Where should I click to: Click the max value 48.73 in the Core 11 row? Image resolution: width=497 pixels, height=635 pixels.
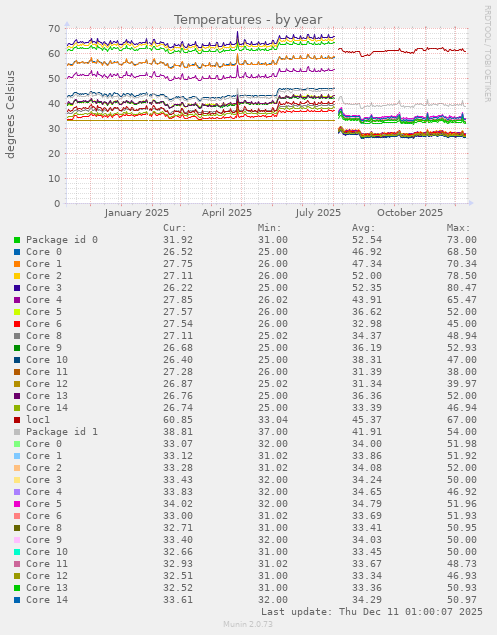(462, 564)
